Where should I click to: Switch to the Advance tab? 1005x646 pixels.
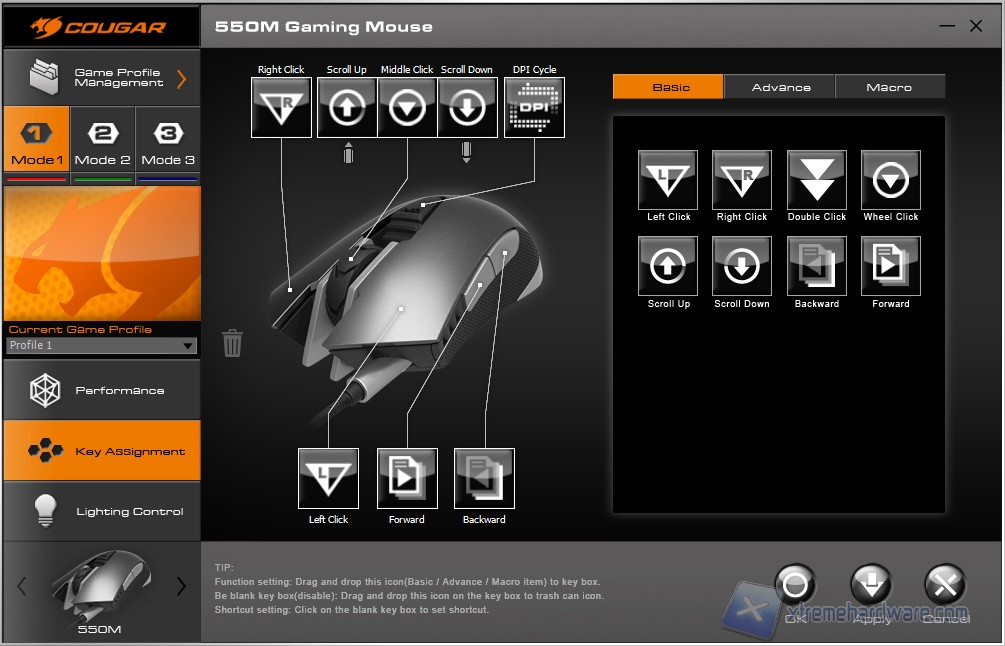[x=780, y=87]
